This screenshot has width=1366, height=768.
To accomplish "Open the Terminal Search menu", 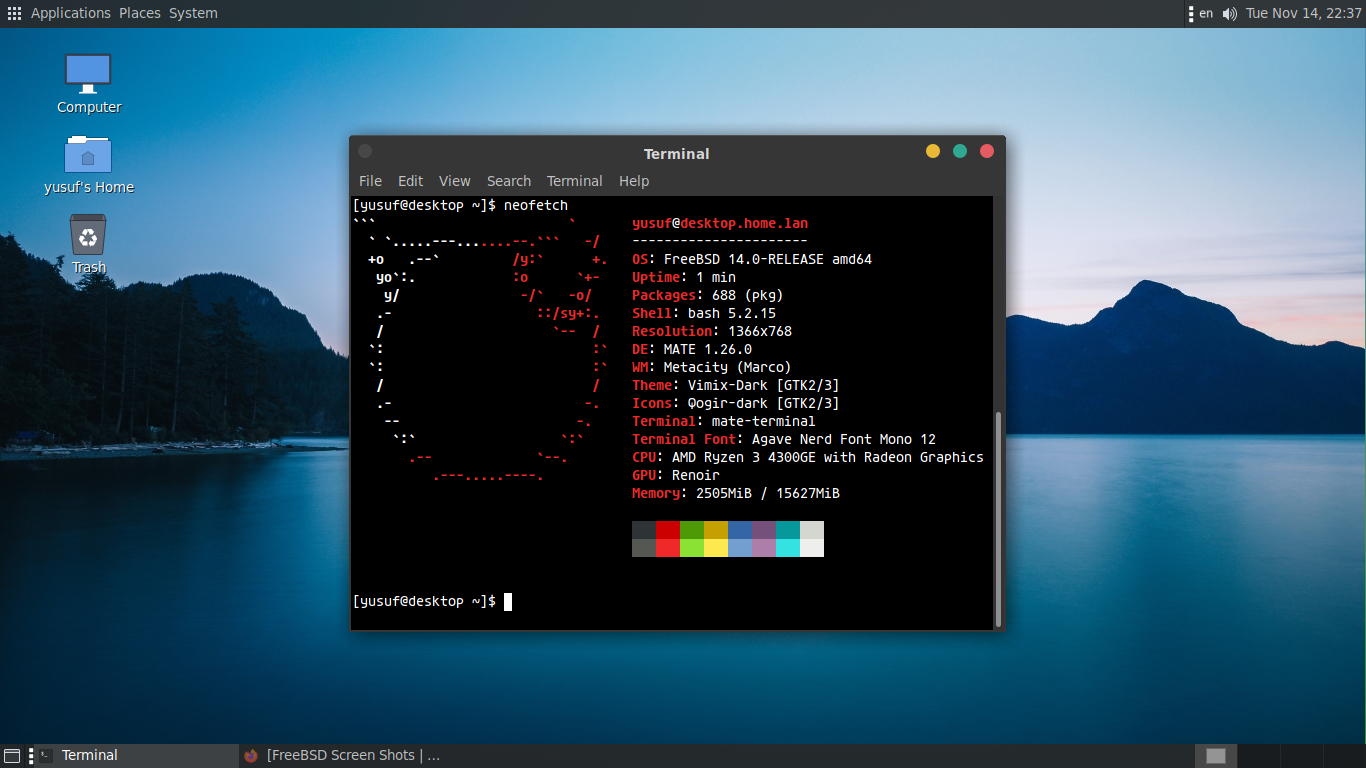I will pos(509,181).
